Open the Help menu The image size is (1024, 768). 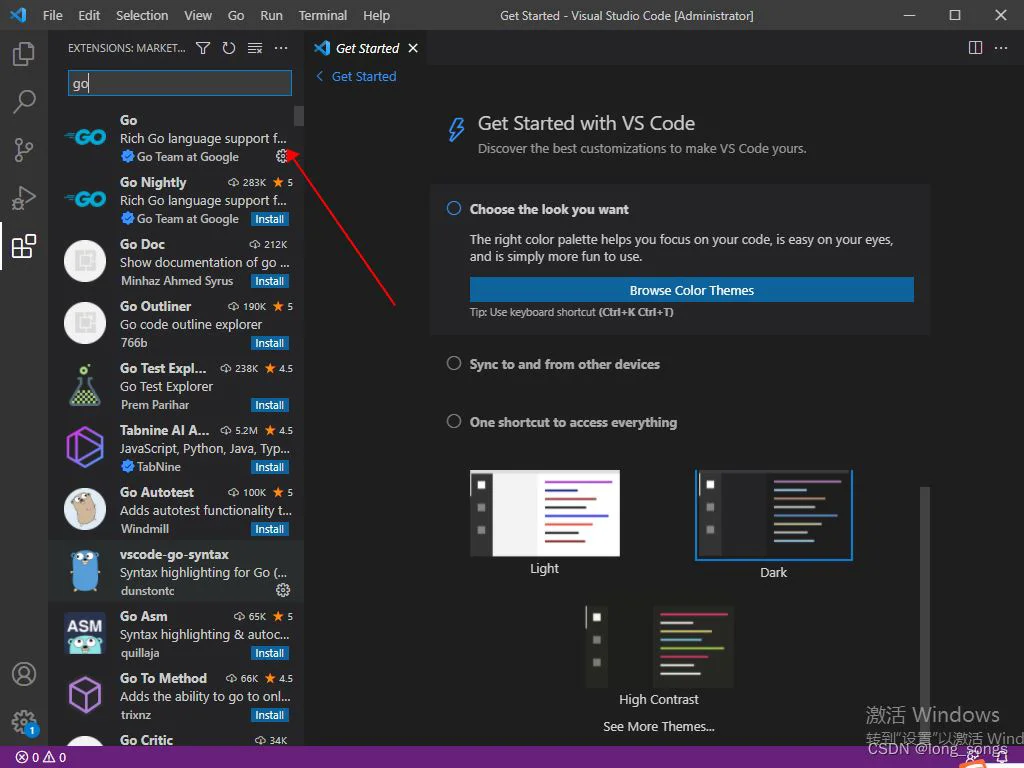click(376, 15)
